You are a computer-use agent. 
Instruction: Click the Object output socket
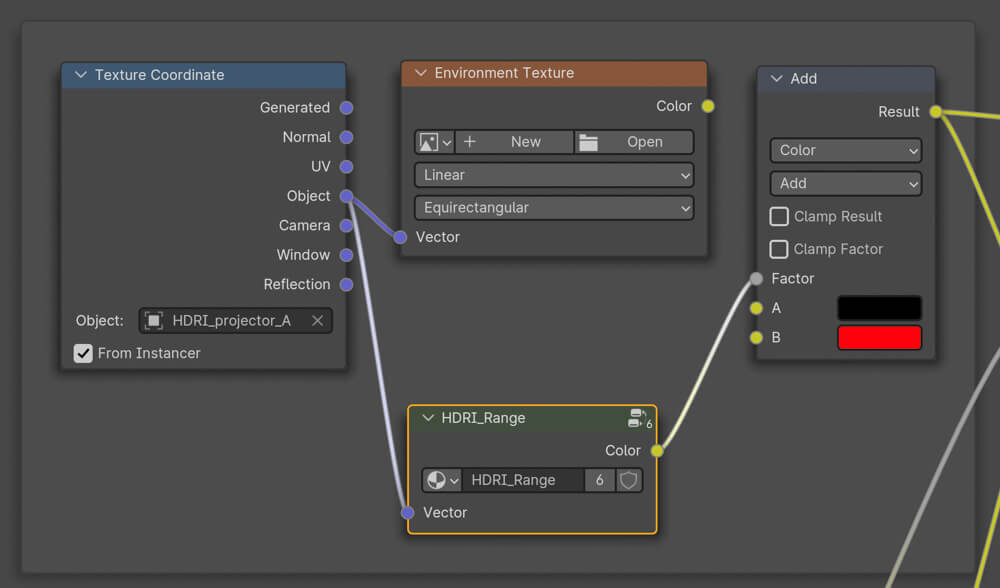(346, 196)
